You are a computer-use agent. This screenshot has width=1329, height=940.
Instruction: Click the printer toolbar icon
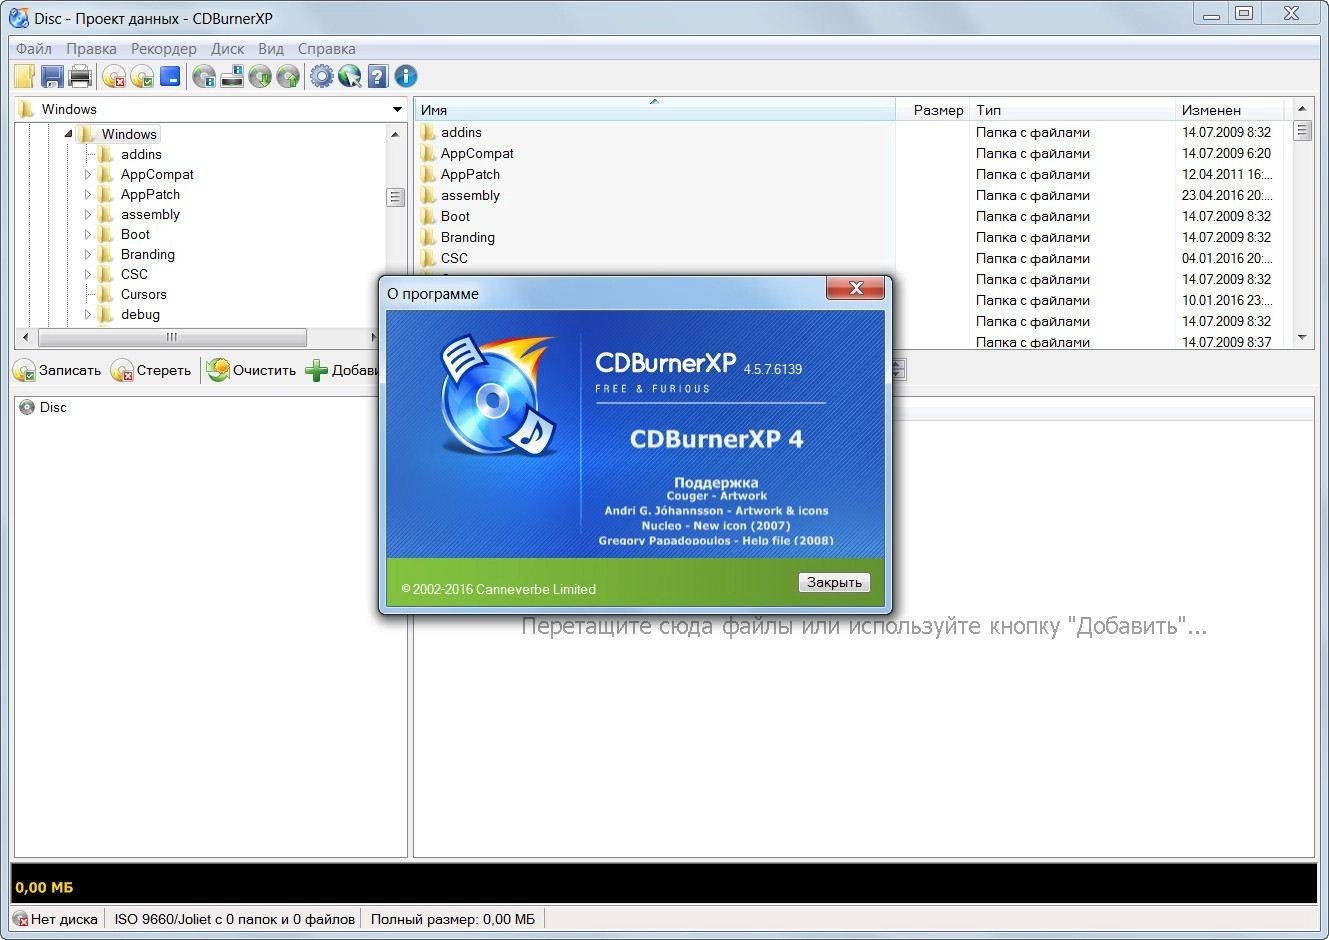[81, 76]
